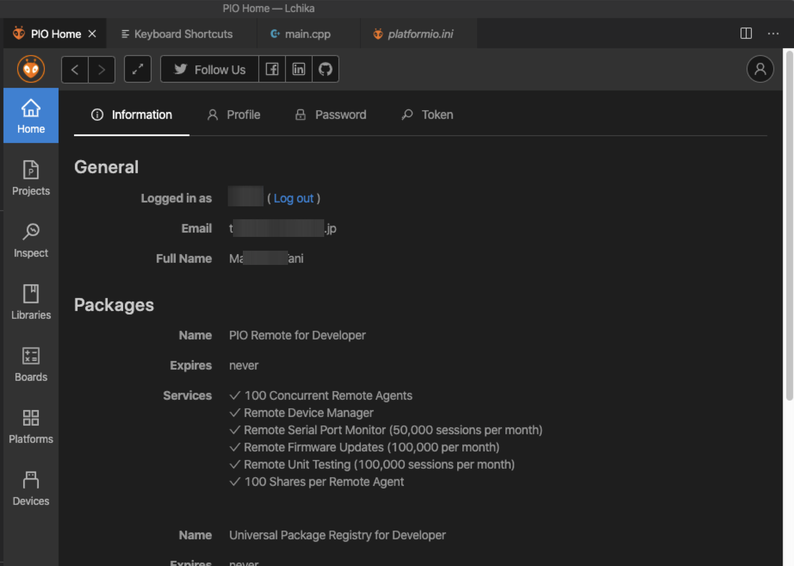Go back with the left arrow button

[75, 69]
